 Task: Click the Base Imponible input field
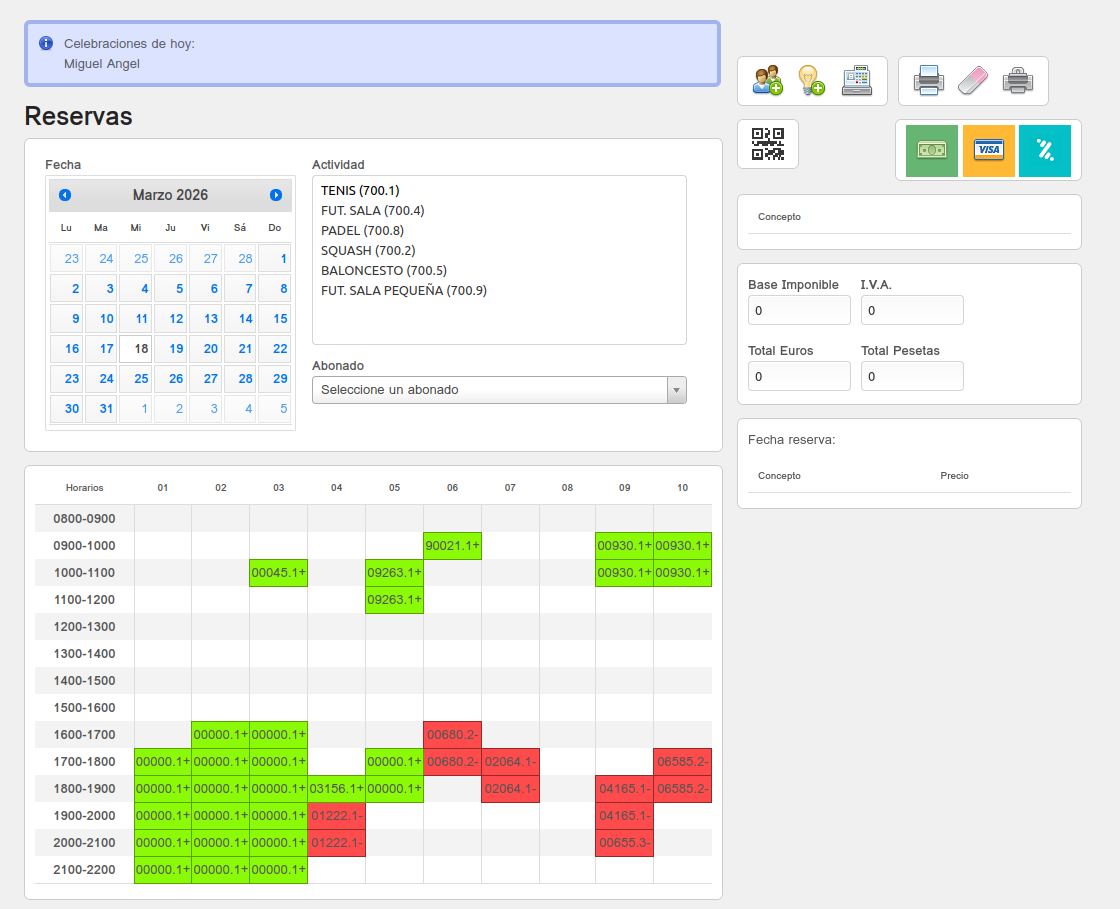point(799,311)
